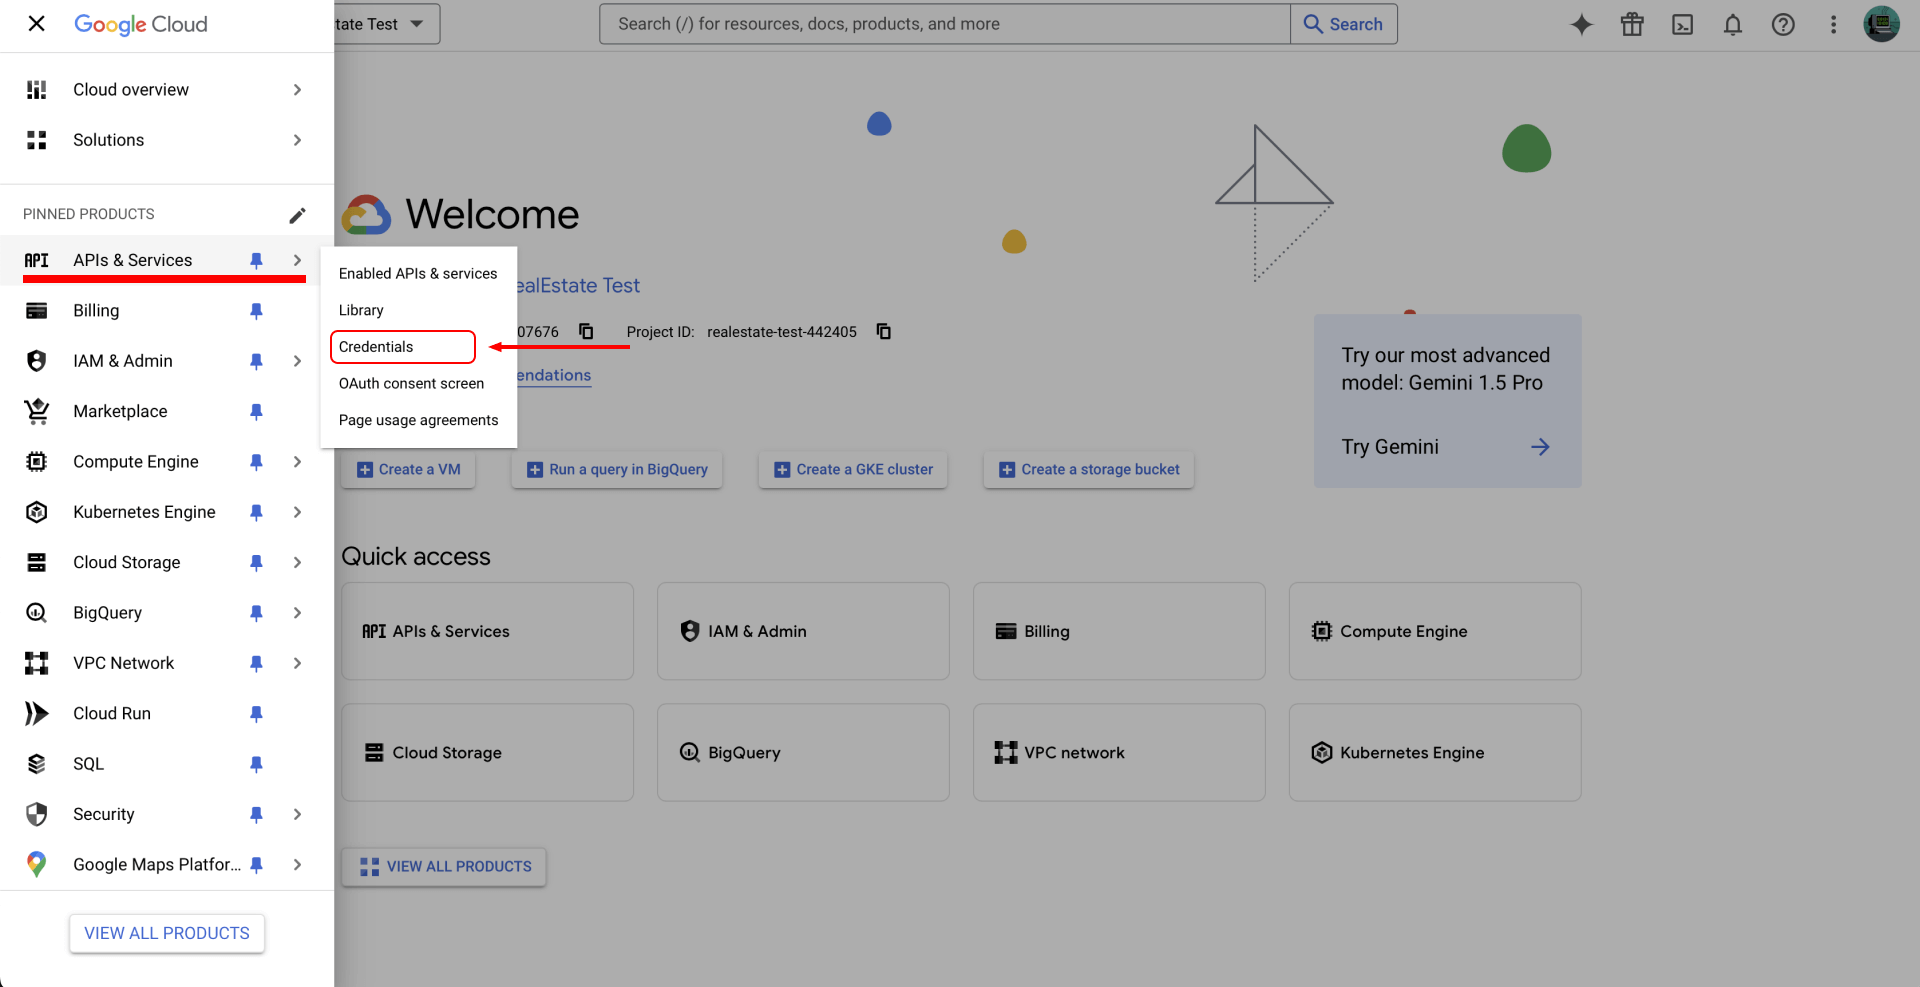Close the navigation menu
Screen dimensions: 1920x987
click(36, 24)
